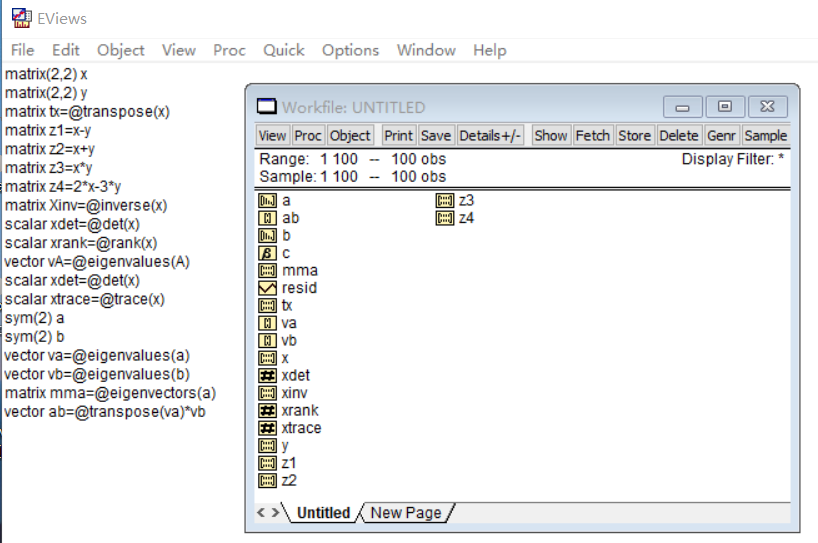Click the Genr button
This screenshot has width=818, height=543.
721,136
